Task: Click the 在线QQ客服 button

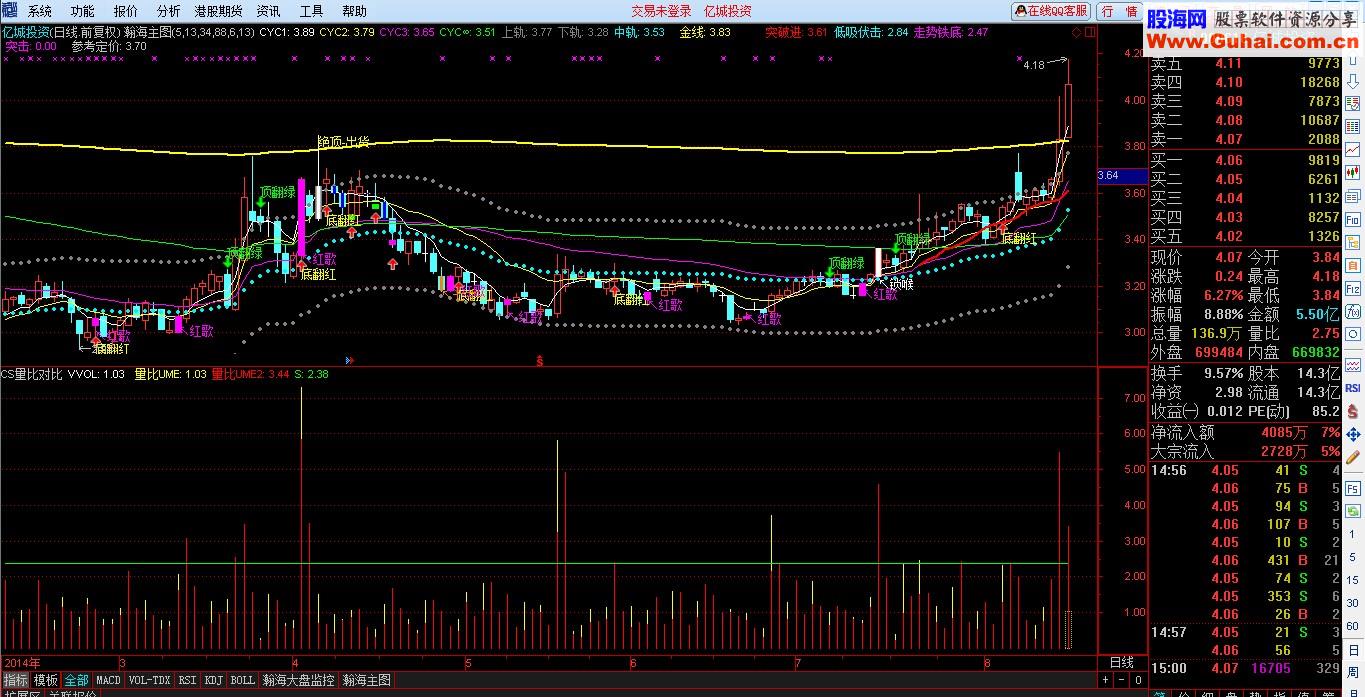Action: [x=1050, y=11]
